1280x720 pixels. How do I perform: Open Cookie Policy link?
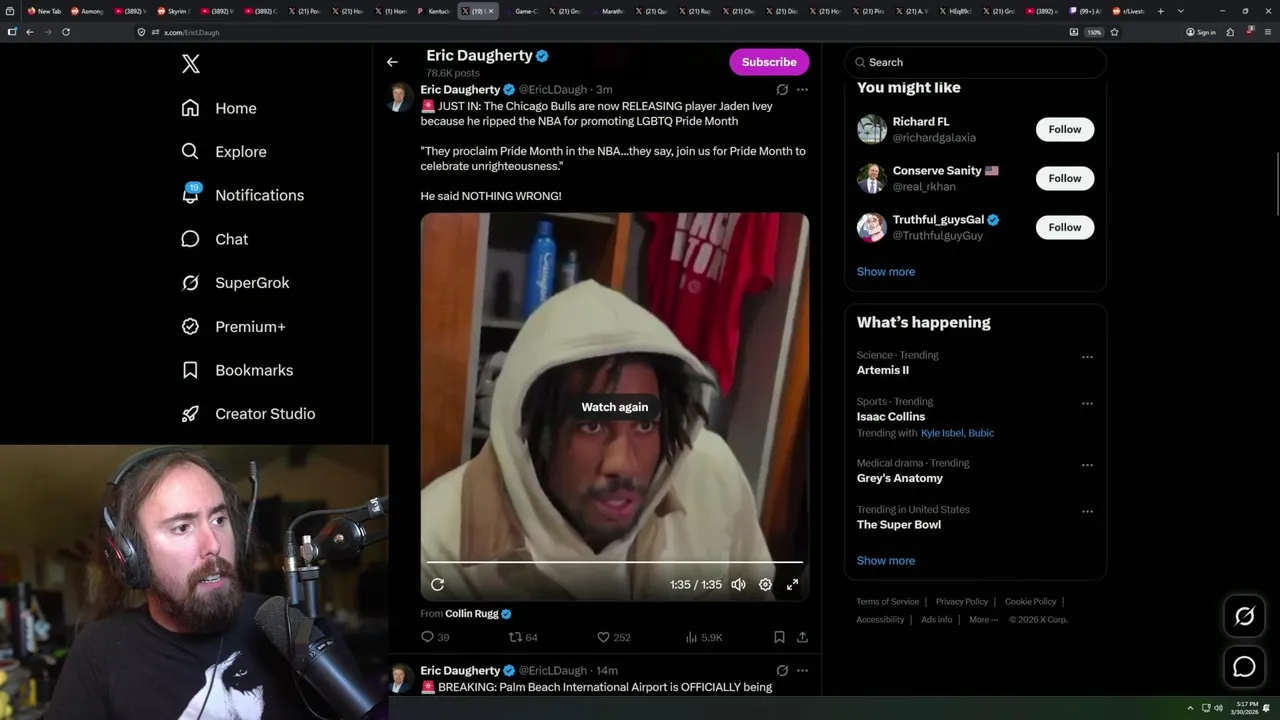(1030, 602)
